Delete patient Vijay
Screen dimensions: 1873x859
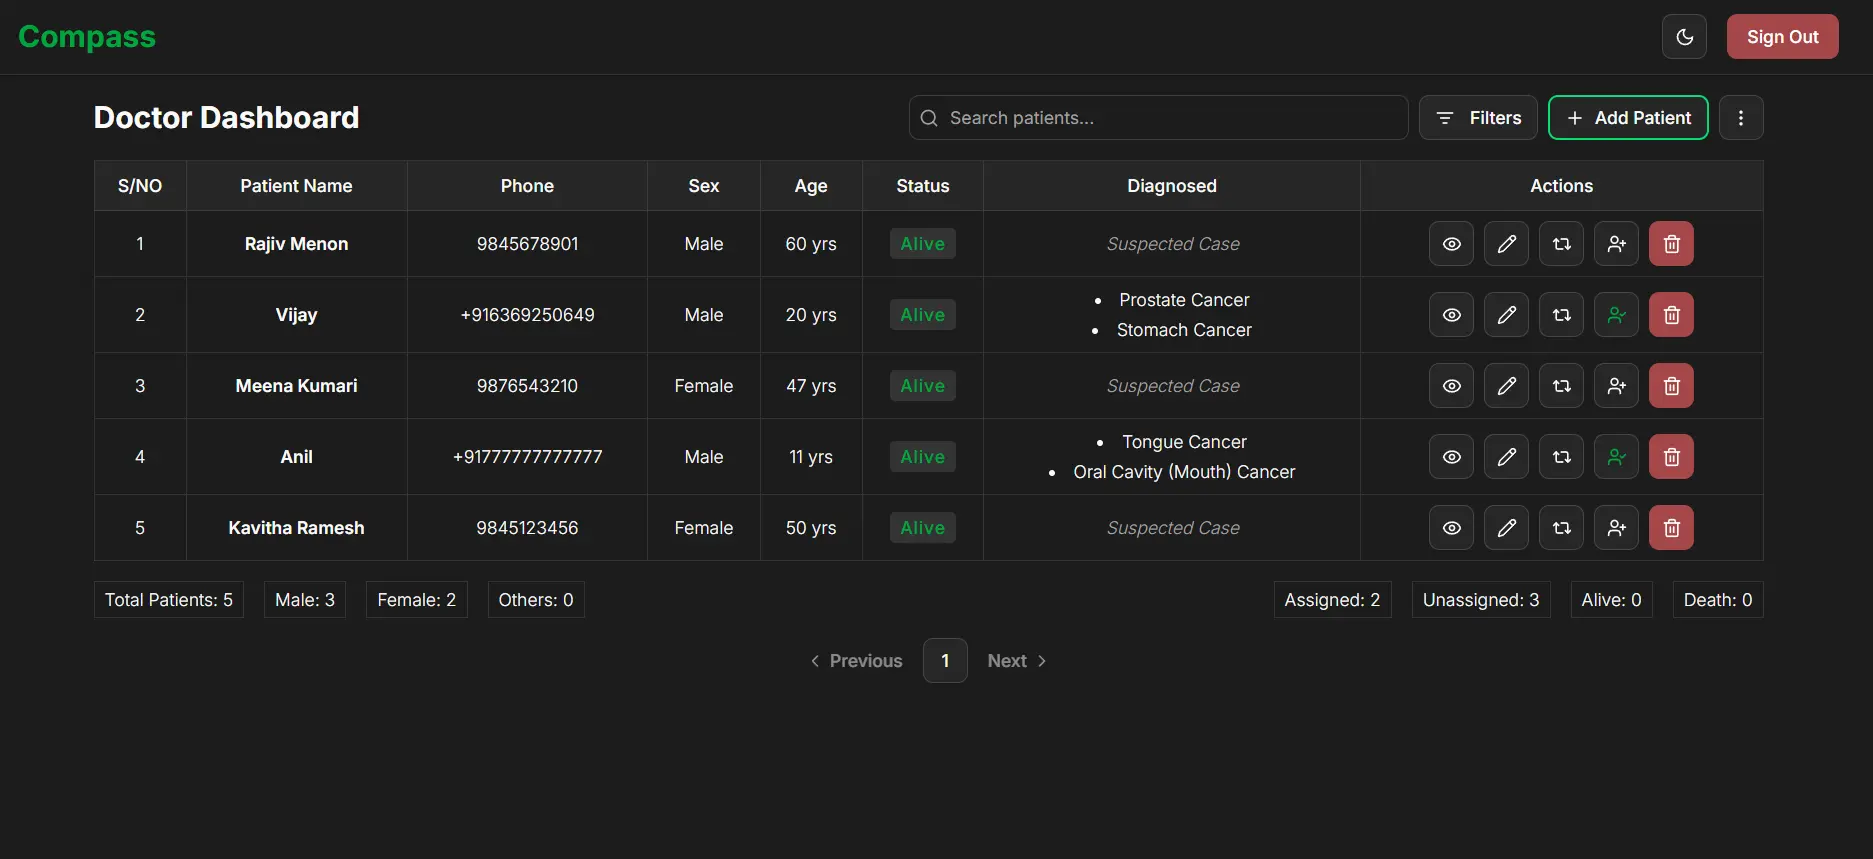click(1671, 315)
